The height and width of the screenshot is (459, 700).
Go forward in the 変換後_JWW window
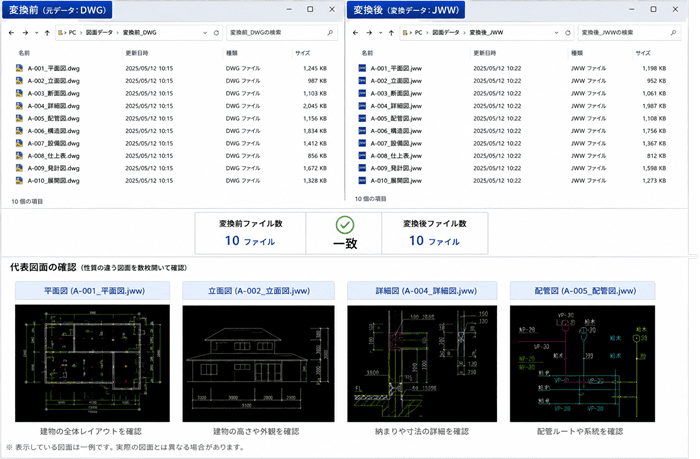[x=369, y=33]
